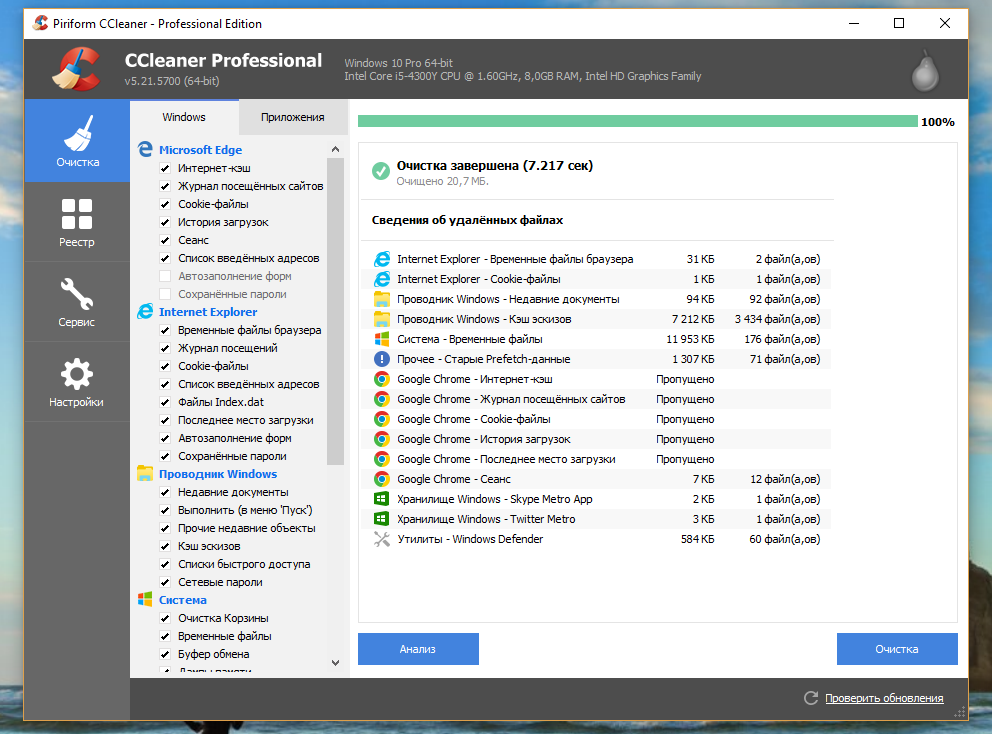
Task: Enable the Edge Автозаполнение форм checkbox
Action: 165,276
